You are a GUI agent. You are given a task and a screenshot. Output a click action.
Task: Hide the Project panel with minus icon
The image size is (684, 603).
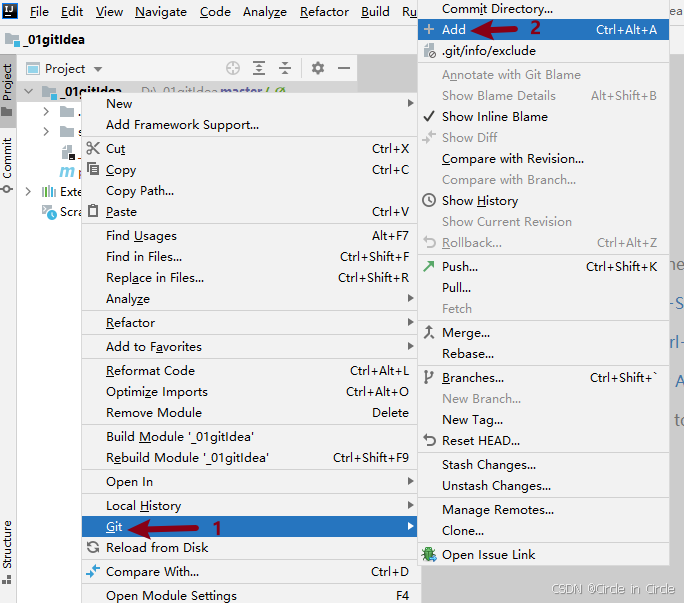344,68
